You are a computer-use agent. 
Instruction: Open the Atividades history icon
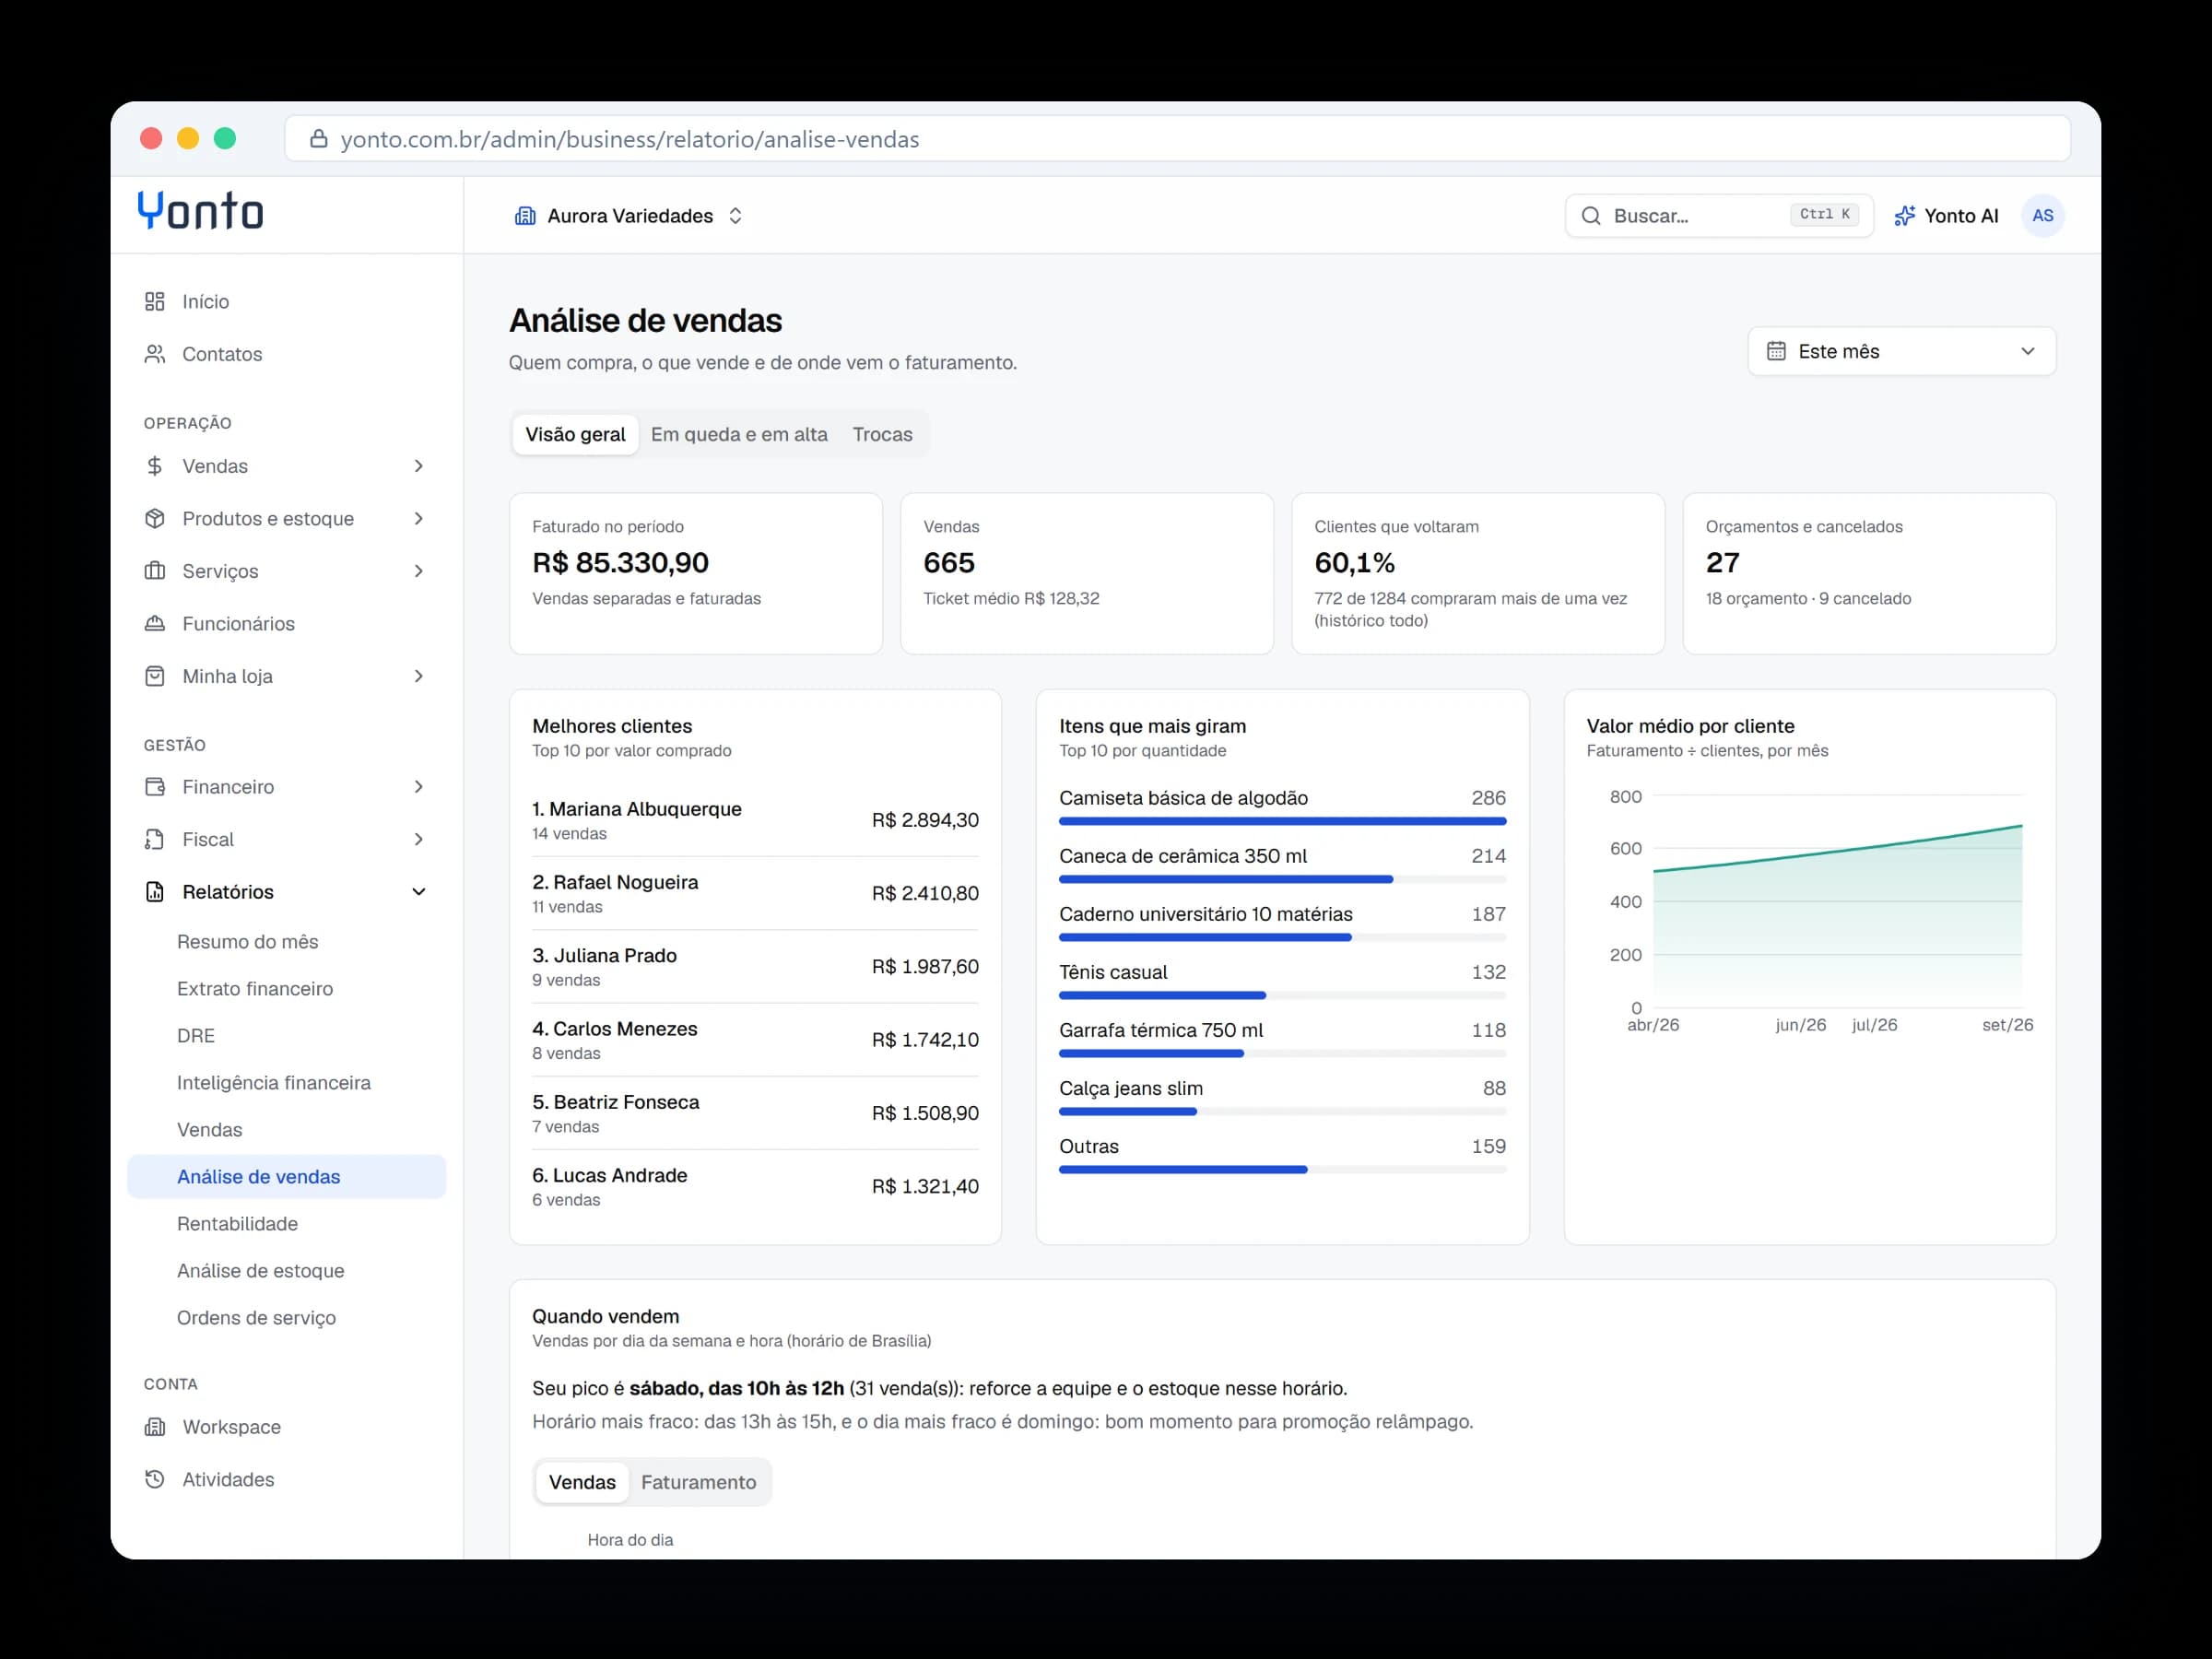pyautogui.click(x=155, y=1478)
